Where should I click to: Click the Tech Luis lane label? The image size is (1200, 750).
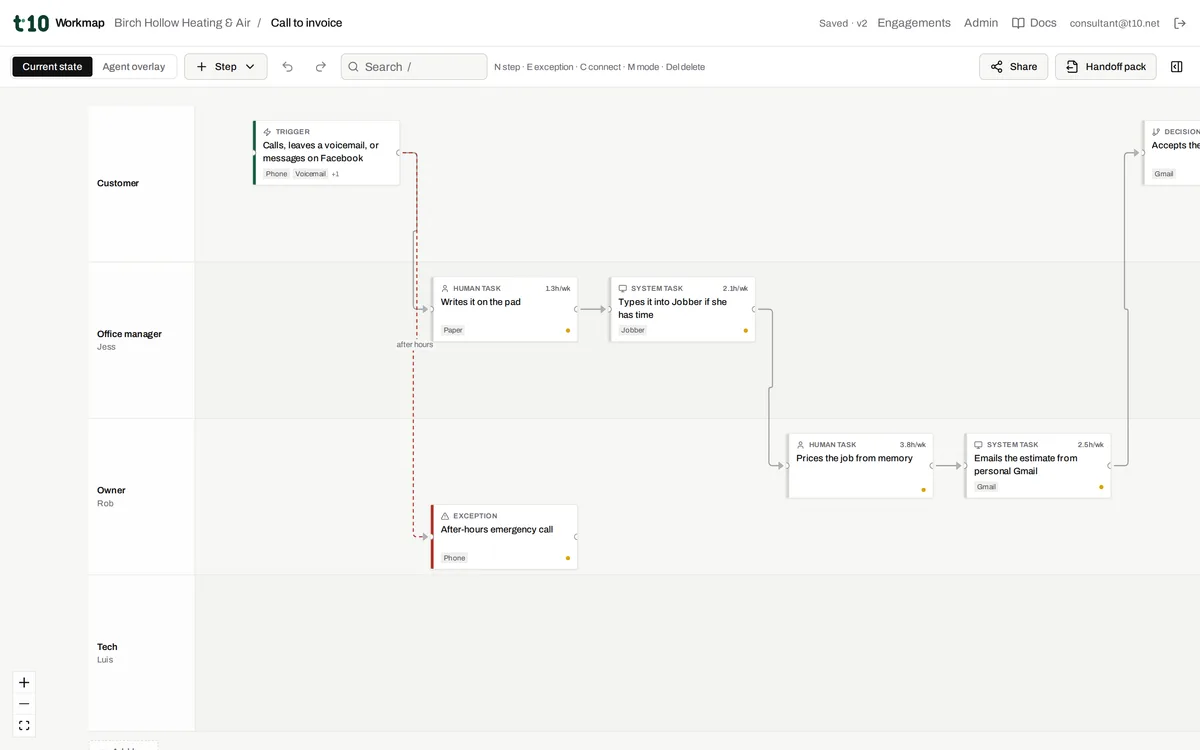pos(107,653)
